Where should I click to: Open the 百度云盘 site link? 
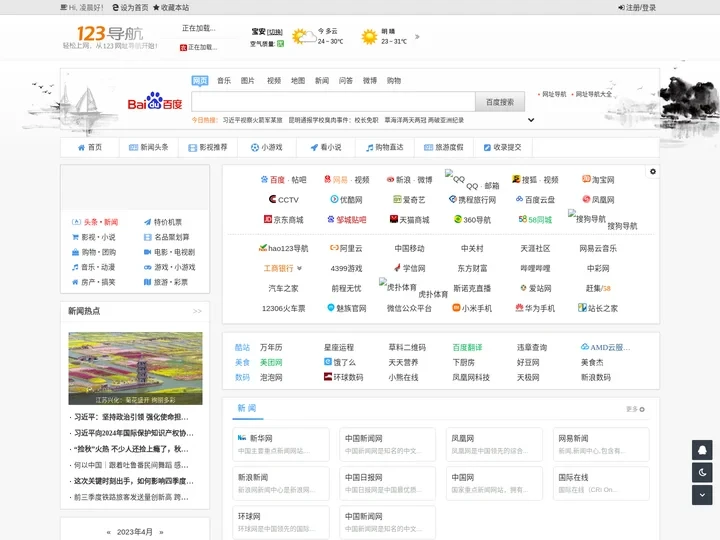pyautogui.click(x=535, y=200)
